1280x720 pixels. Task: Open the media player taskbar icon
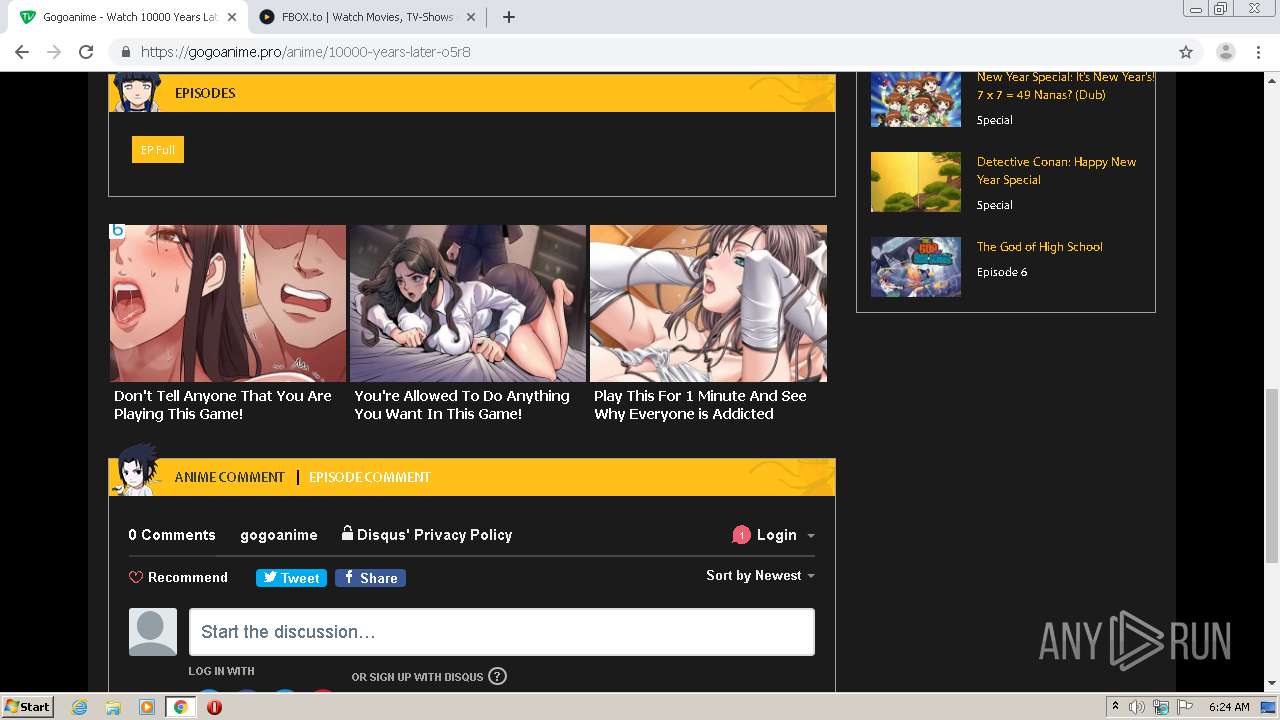point(147,707)
